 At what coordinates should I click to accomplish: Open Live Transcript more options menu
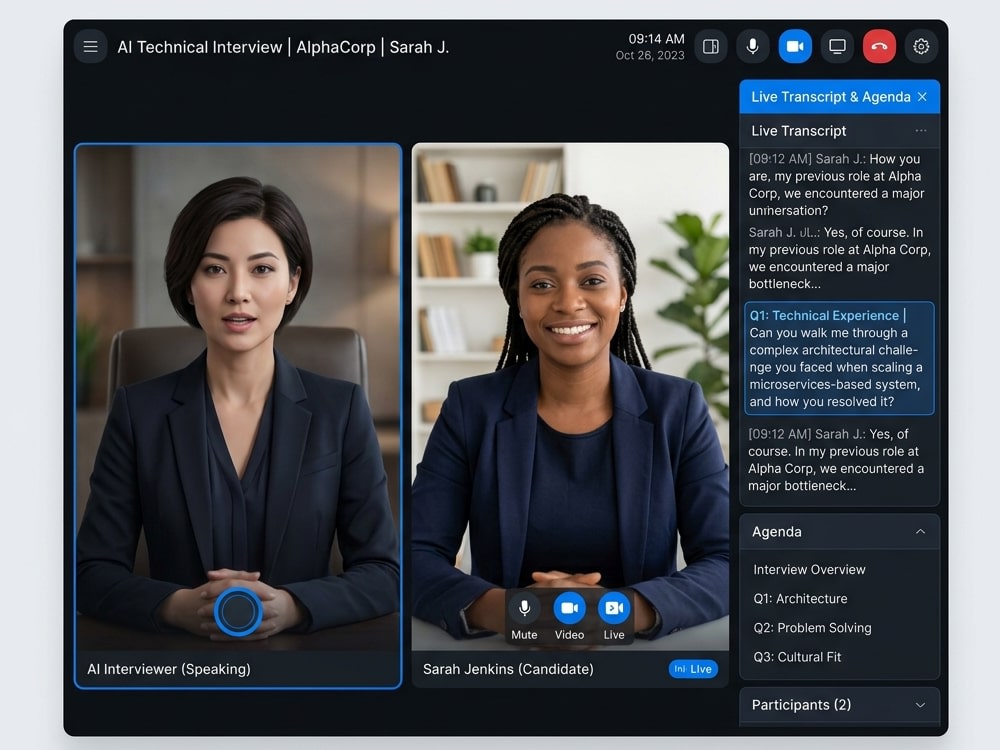[920, 131]
